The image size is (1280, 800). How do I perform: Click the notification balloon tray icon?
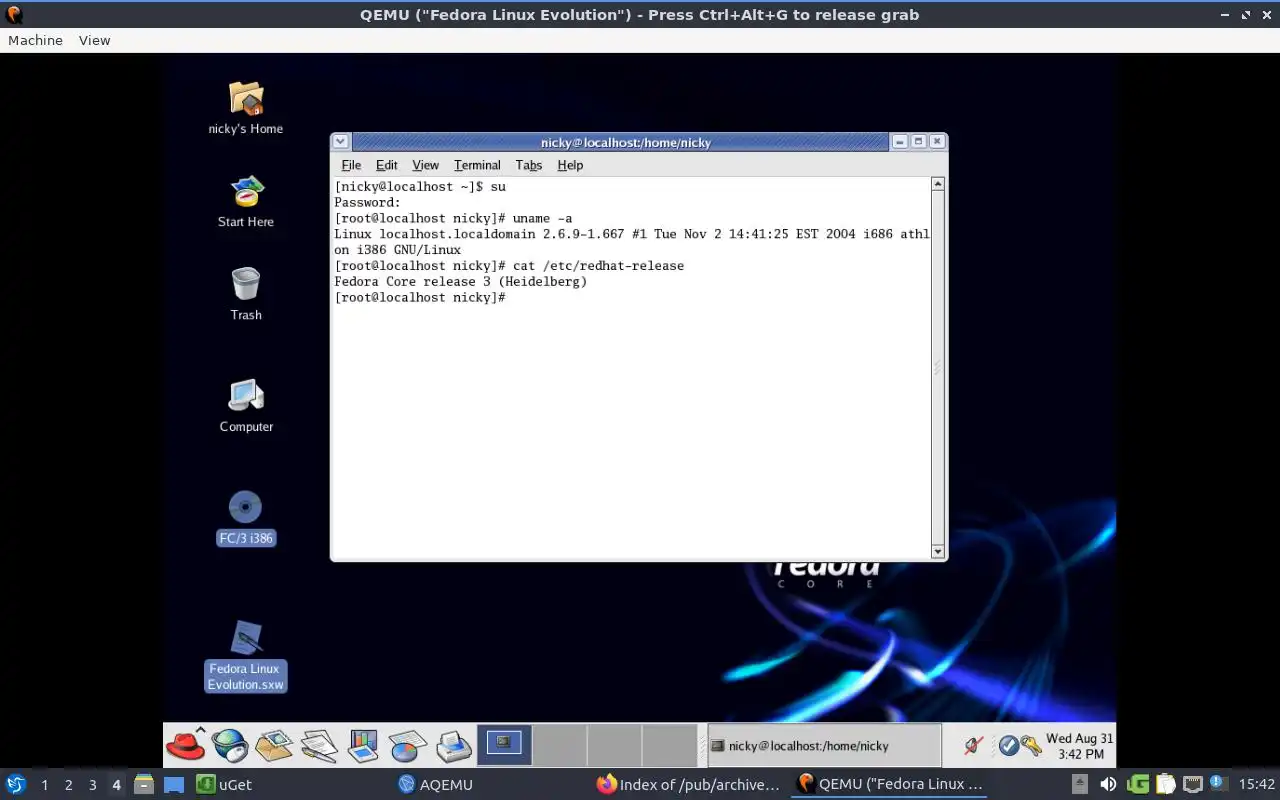point(1218,783)
